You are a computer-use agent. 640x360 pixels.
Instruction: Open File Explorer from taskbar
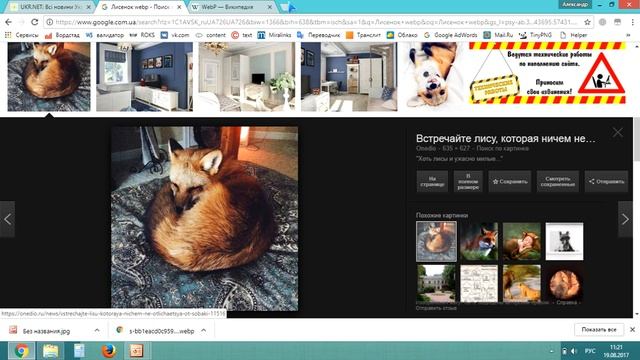50,351
